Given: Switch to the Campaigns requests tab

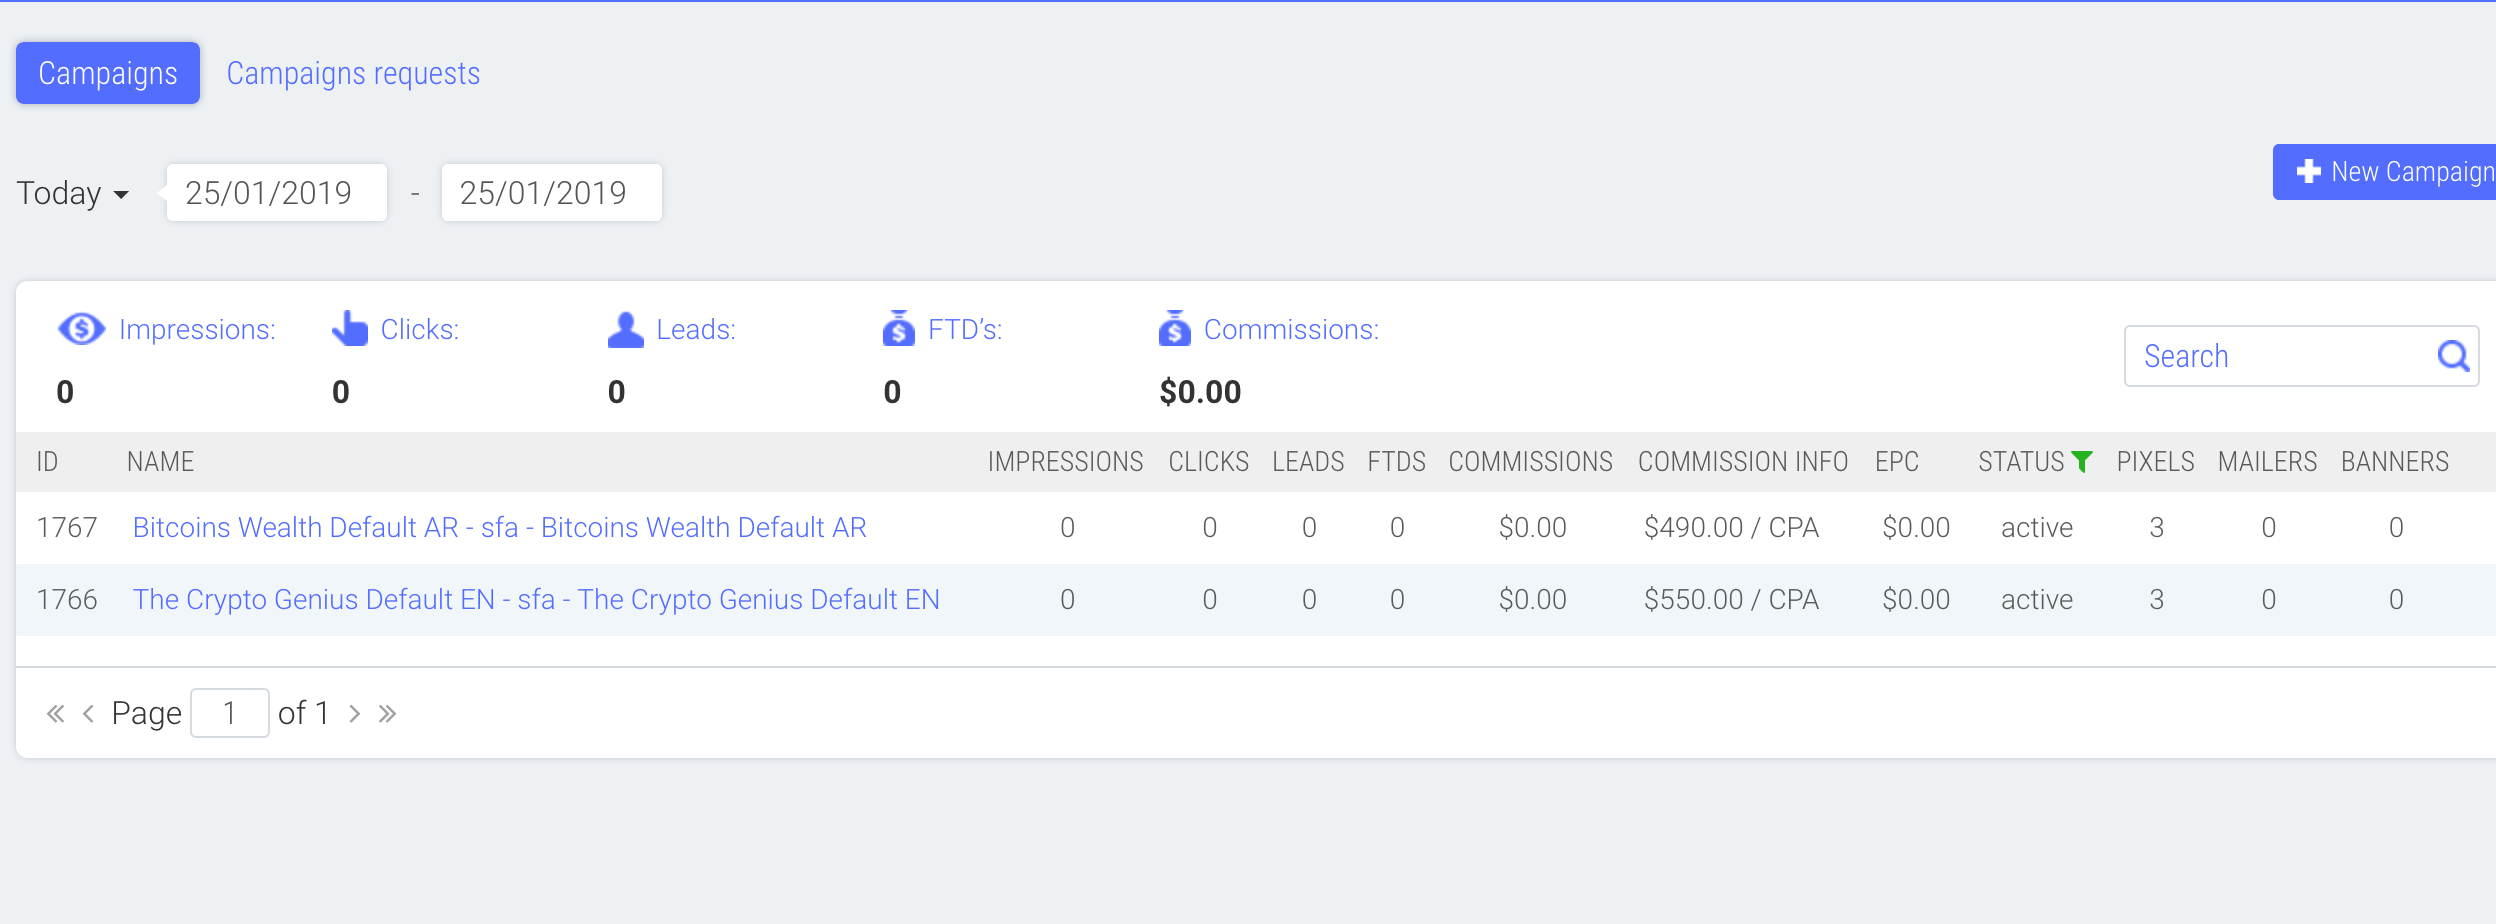Looking at the screenshot, I should tap(353, 73).
